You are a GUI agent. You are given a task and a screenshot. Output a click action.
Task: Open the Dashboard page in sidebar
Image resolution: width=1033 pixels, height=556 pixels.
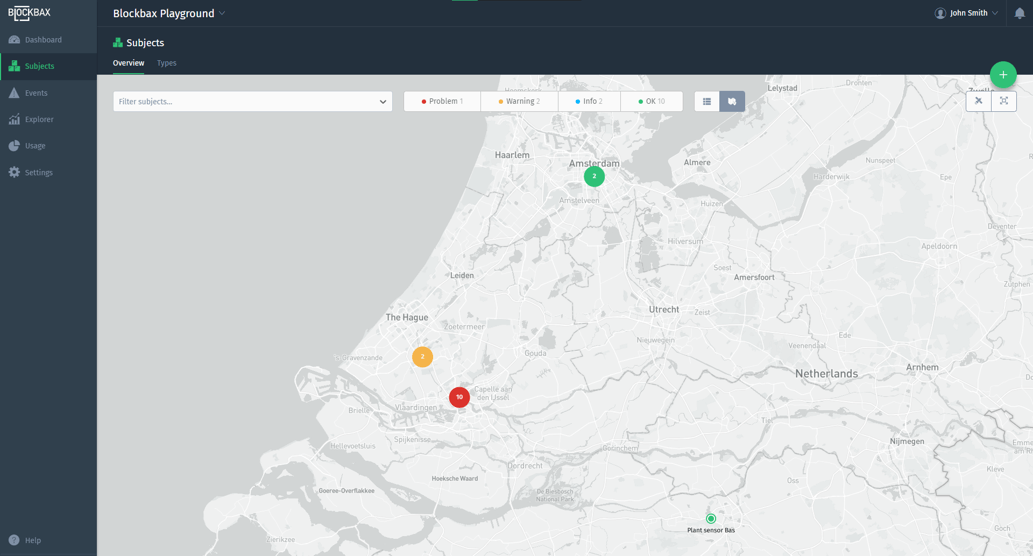click(x=42, y=40)
